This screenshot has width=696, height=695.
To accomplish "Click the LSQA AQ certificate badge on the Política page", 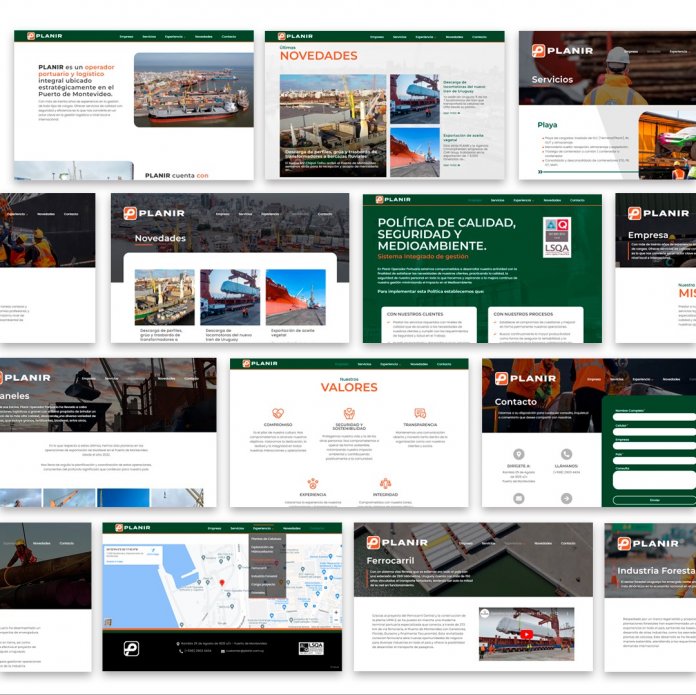I will pyautogui.click(x=557, y=237).
